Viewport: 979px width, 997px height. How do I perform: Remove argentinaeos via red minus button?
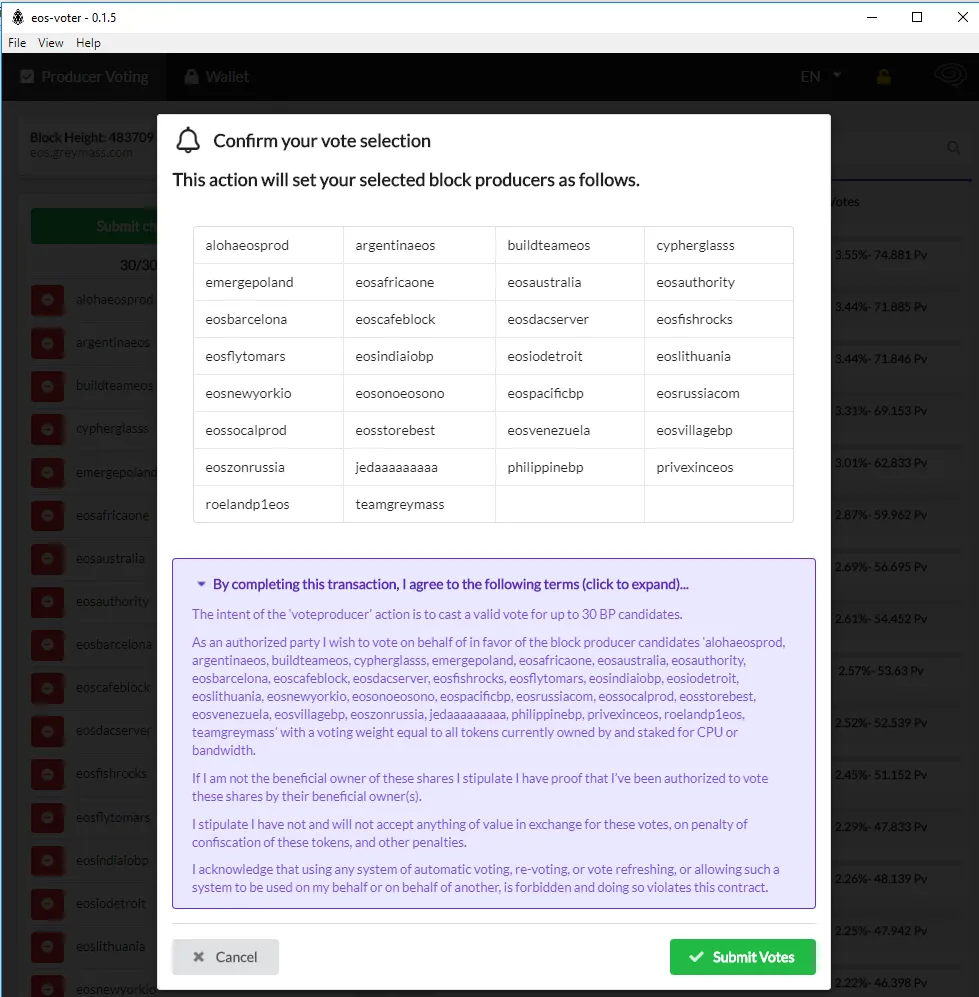(x=48, y=343)
